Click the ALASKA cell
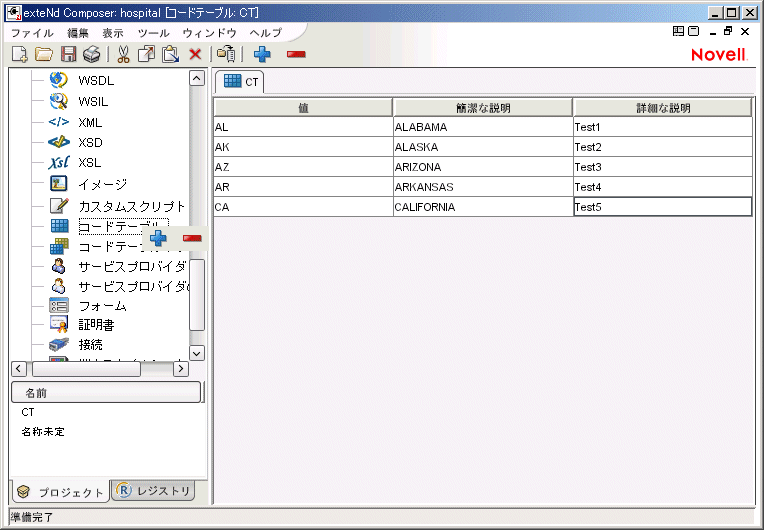This screenshot has width=764, height=530. coord(483,147)
